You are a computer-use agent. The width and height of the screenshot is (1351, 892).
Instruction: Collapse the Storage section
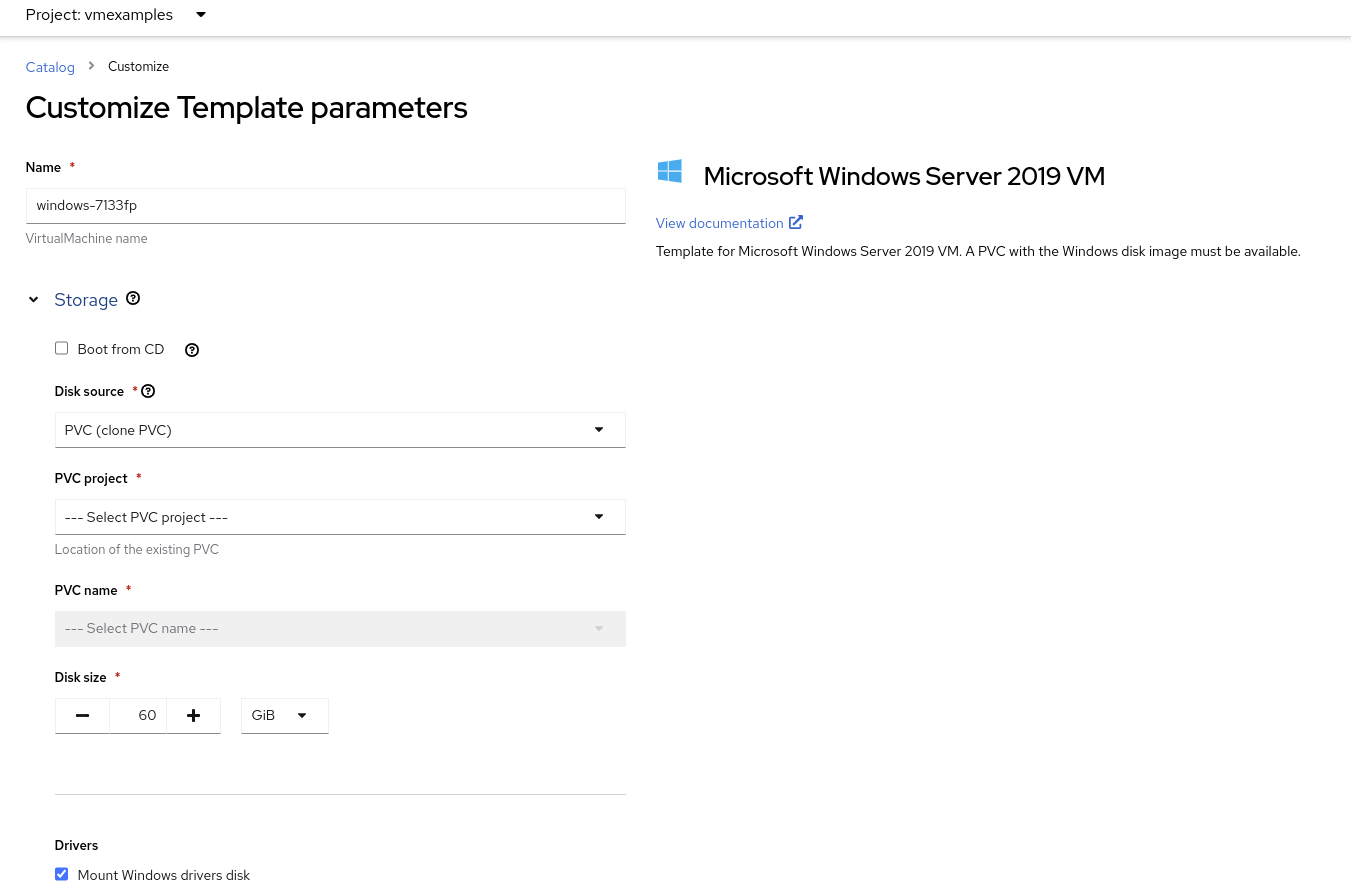click(x=33, y=299)
